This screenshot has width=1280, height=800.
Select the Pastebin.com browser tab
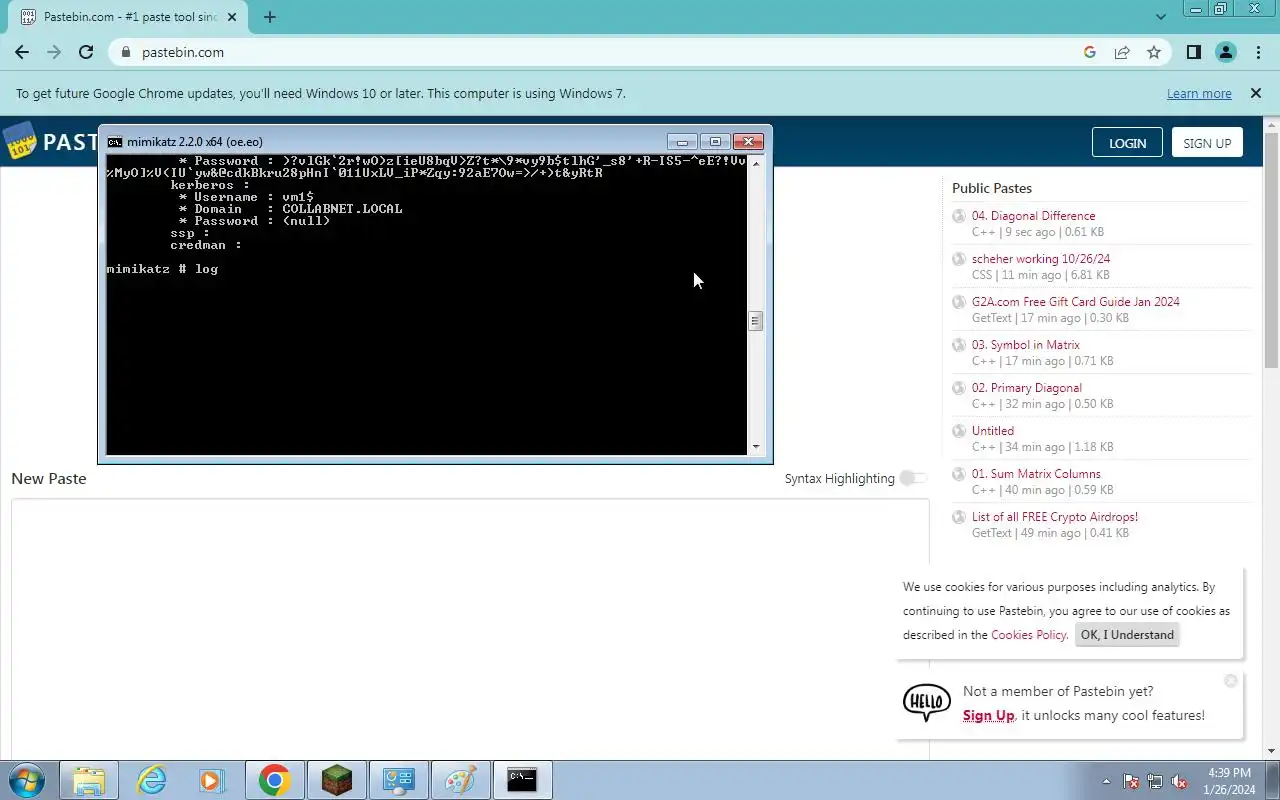click(130, 17)
